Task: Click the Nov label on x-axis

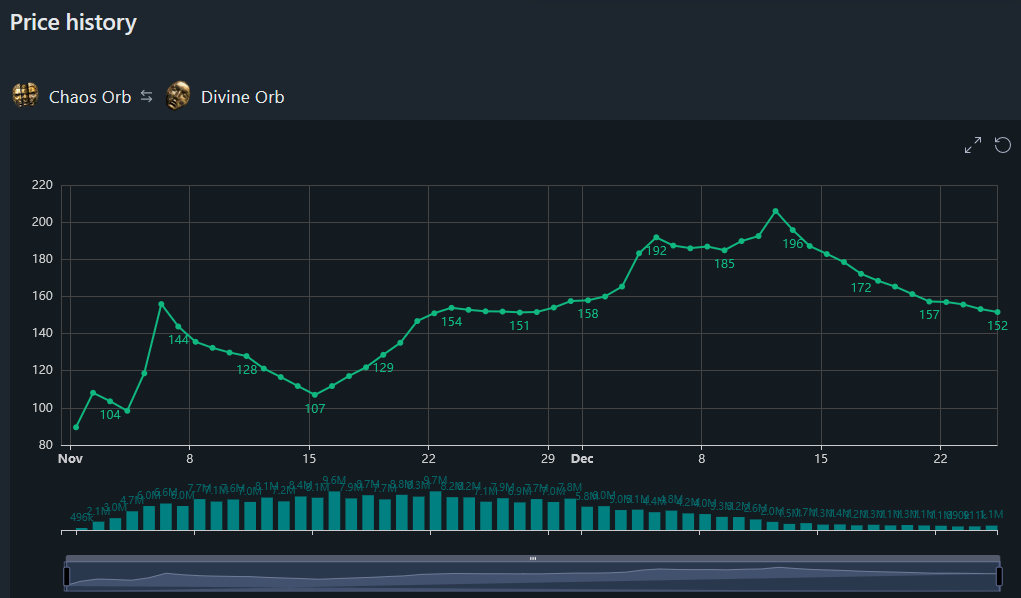Action: tap(70, 459)
